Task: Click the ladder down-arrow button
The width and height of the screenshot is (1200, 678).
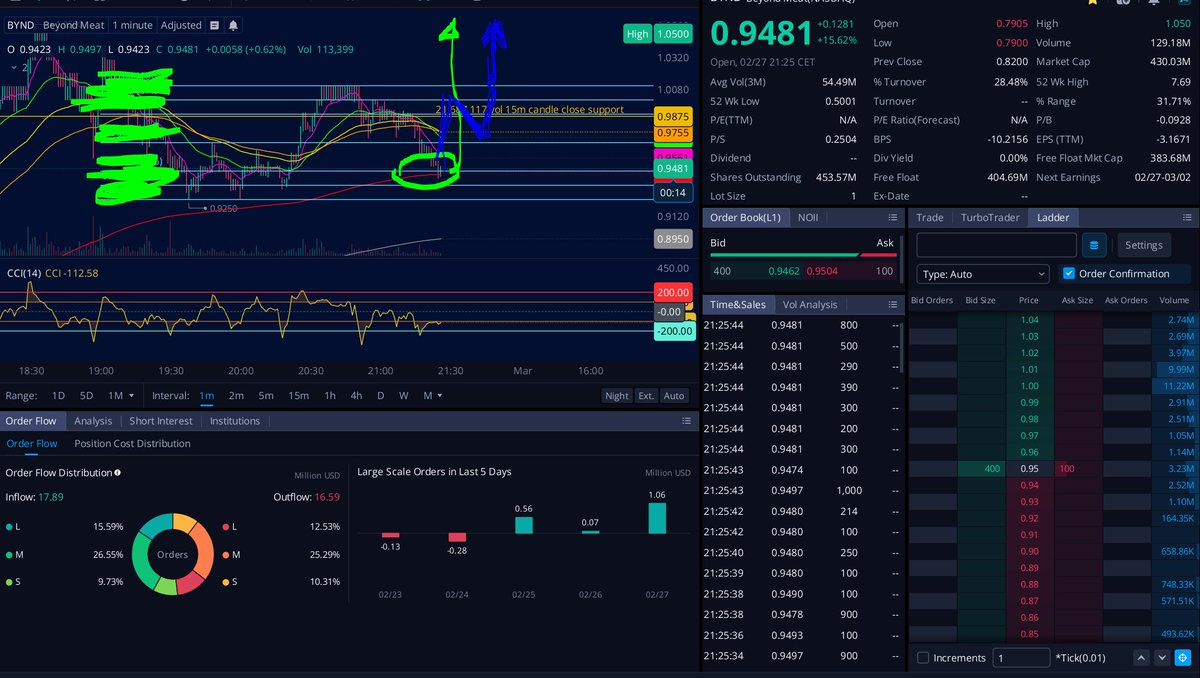Action: [1161, 658]
